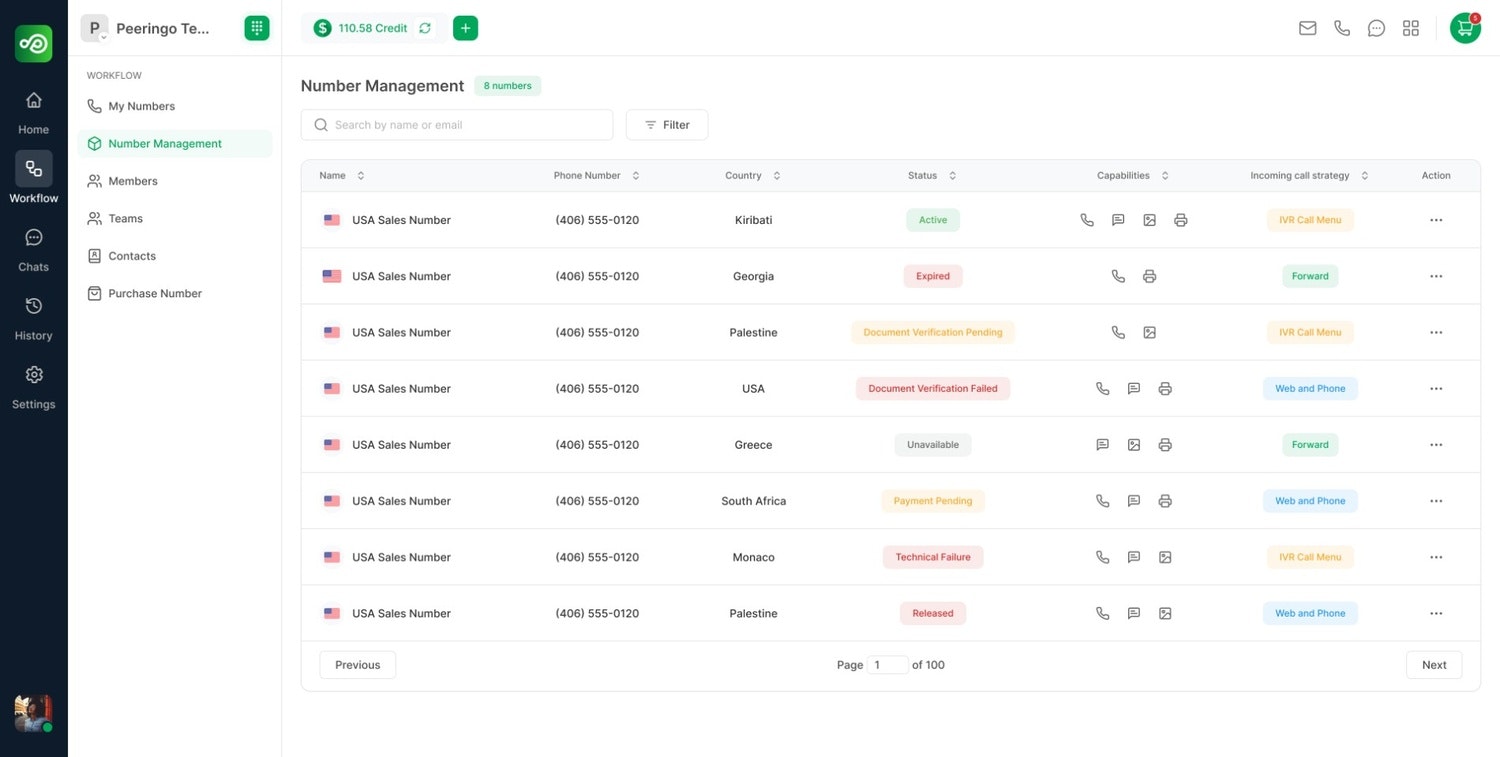The width and height of the screenshot is (1500, 757).
Task: Open the apps grid icon
Action: 1411,28
